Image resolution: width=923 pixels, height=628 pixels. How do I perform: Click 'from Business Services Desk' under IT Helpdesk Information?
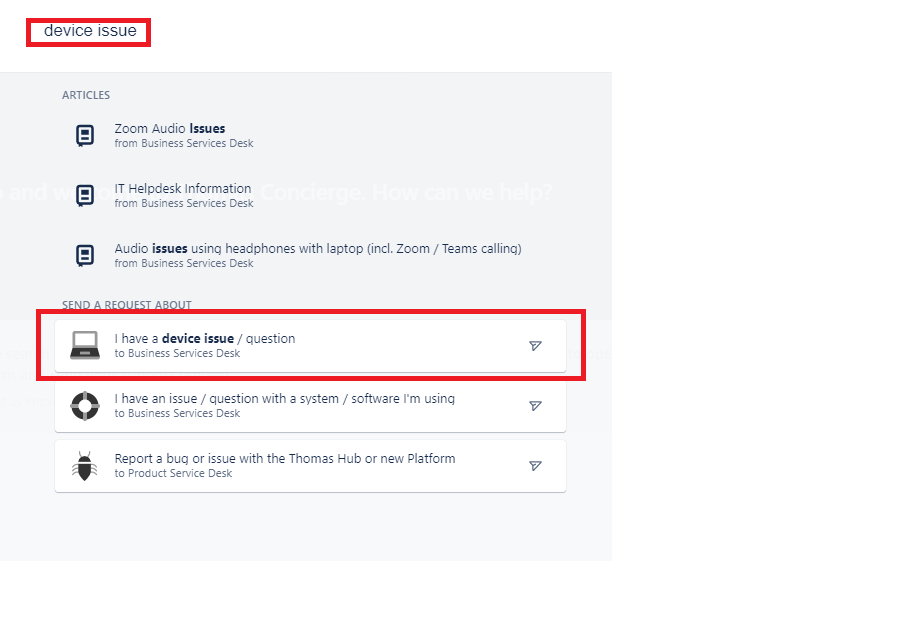(184, 204)
